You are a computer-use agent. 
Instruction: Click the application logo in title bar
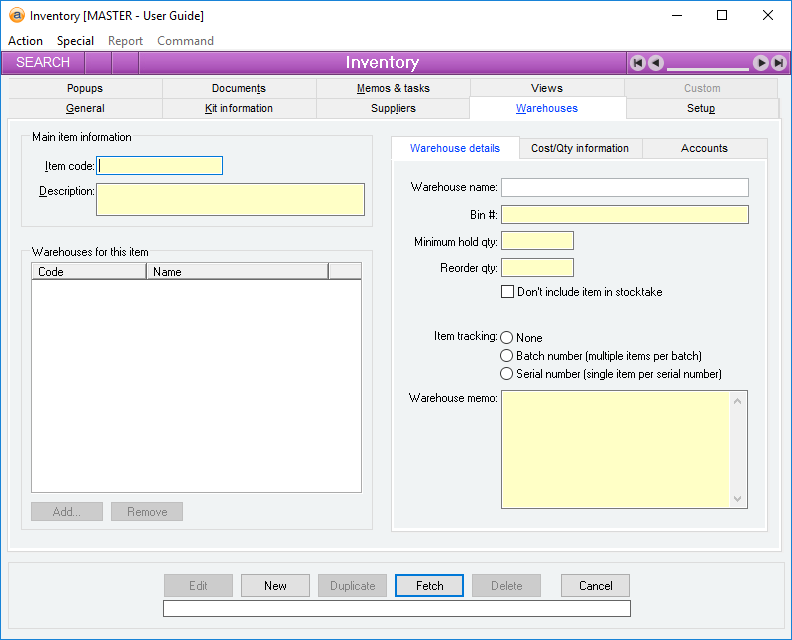(16, 15)
